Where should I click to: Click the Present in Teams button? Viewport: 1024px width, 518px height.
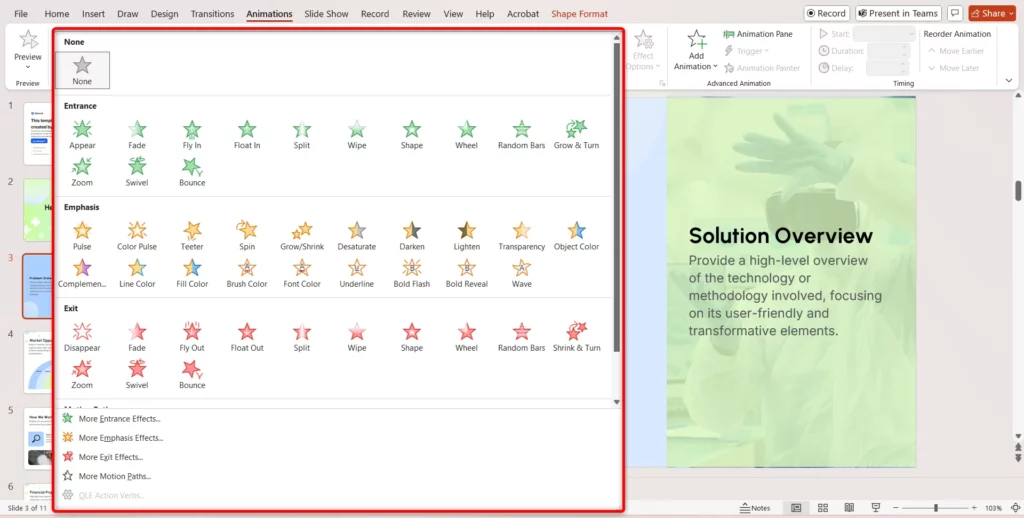pyautogui.click(x=897, y=14)
